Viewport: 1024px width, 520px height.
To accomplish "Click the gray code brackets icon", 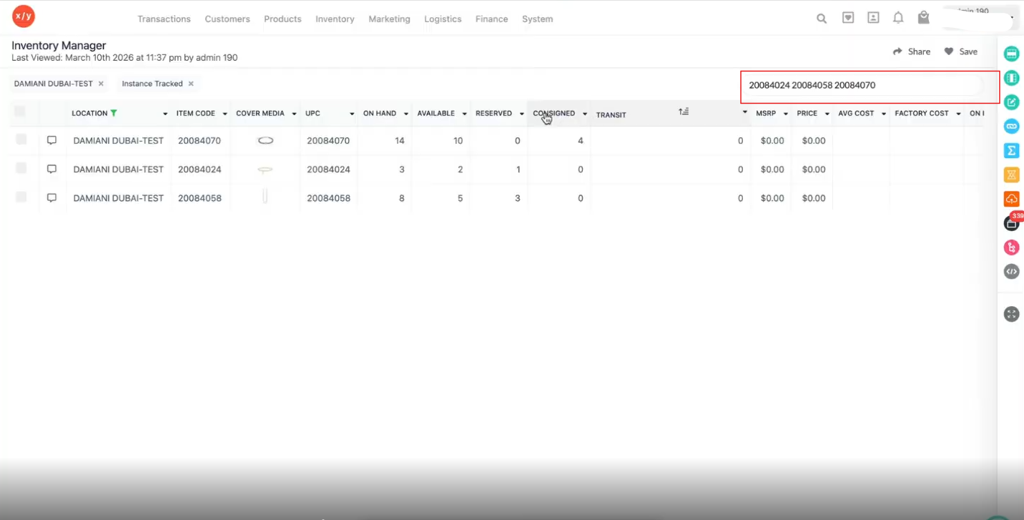I will 1012,271.
